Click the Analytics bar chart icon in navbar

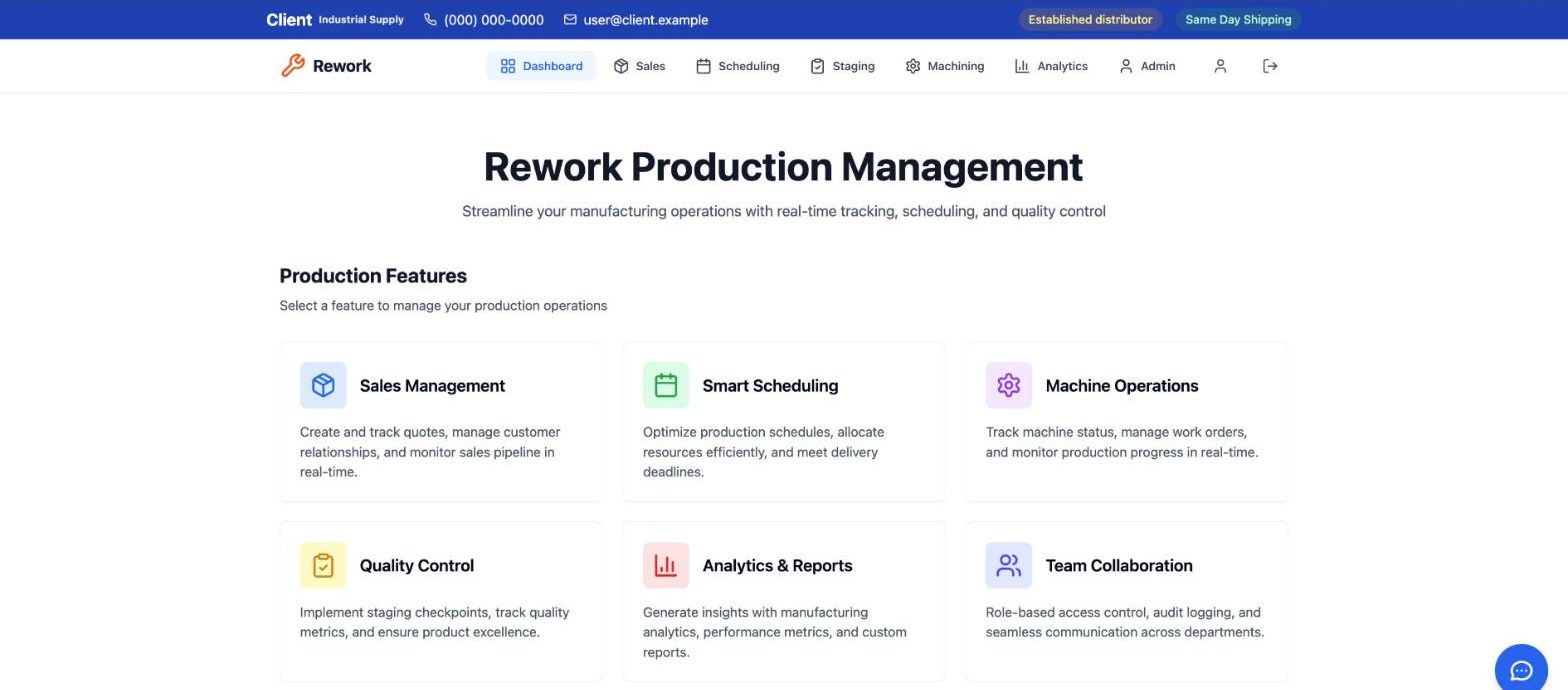tap(1022, 66)
